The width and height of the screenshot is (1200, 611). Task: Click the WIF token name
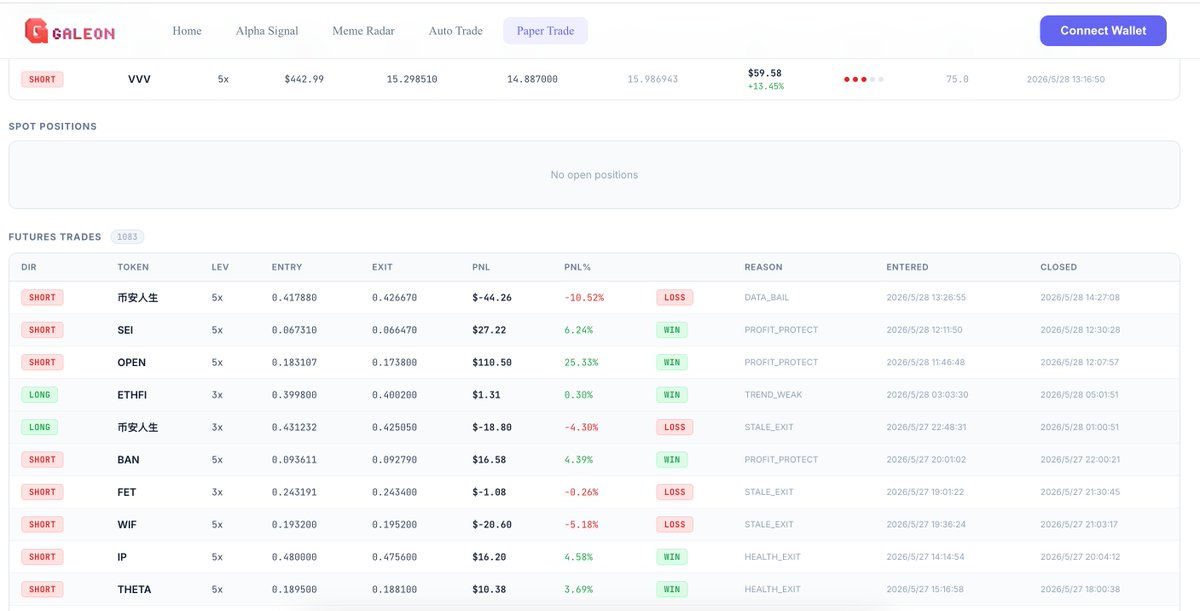(127, 525)
